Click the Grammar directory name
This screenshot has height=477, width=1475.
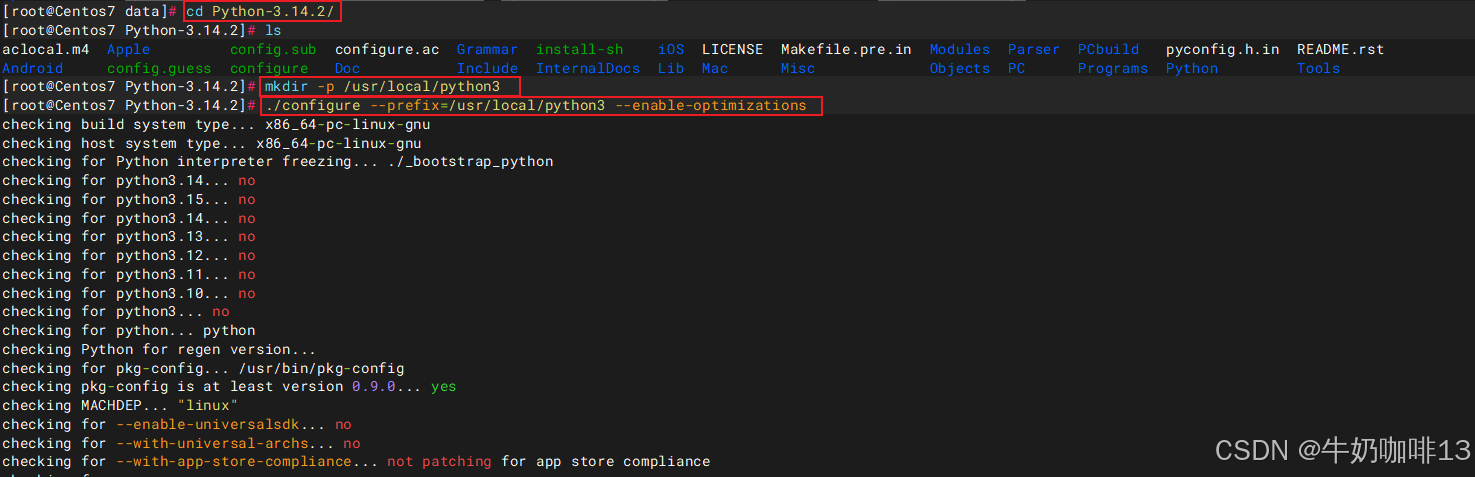coord(487,49)
